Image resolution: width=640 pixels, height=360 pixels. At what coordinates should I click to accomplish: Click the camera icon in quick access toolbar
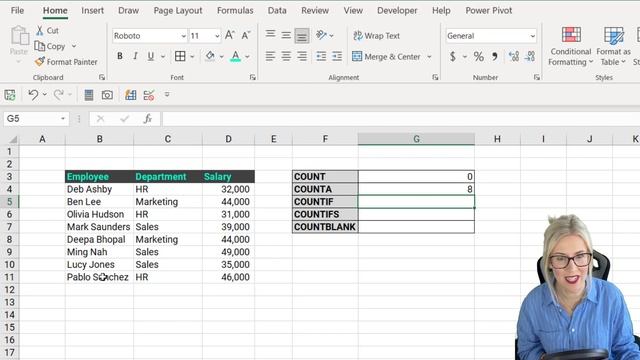click(x=107, y=95)
